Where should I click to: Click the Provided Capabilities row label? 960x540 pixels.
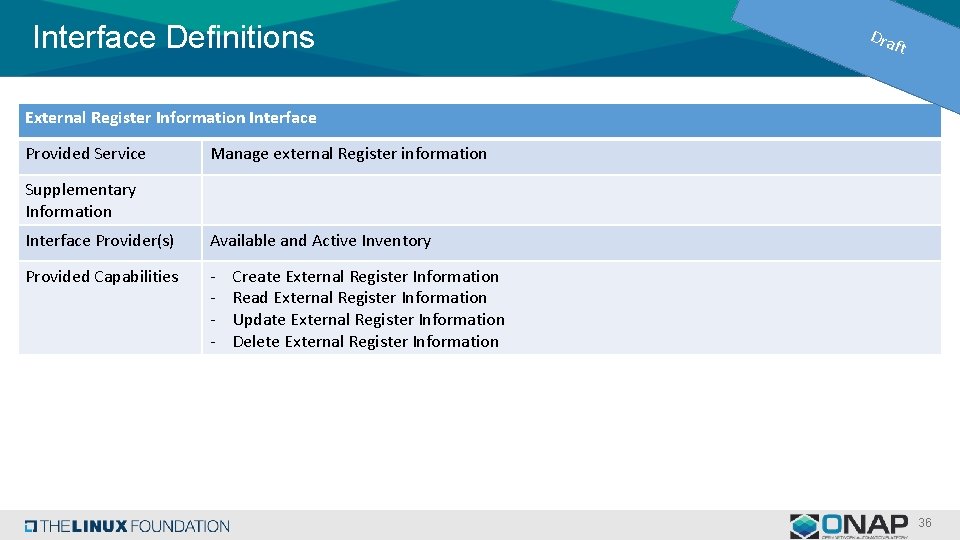(x=102, y=277)
